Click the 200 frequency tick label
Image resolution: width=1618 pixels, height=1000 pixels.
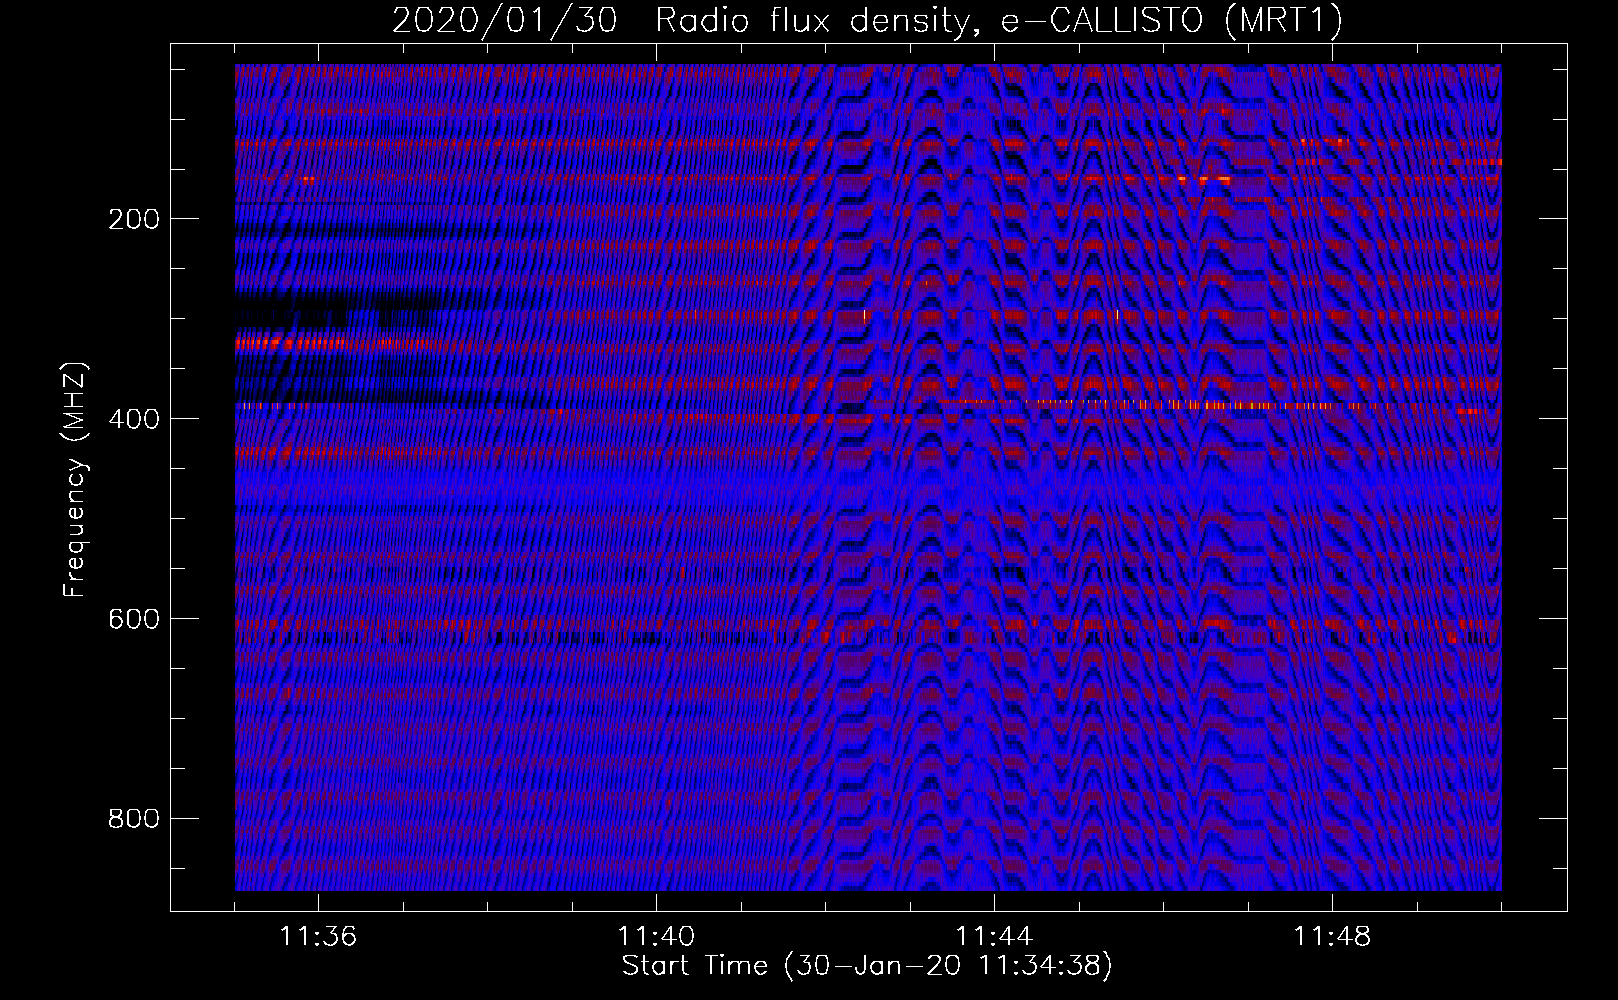133,220
